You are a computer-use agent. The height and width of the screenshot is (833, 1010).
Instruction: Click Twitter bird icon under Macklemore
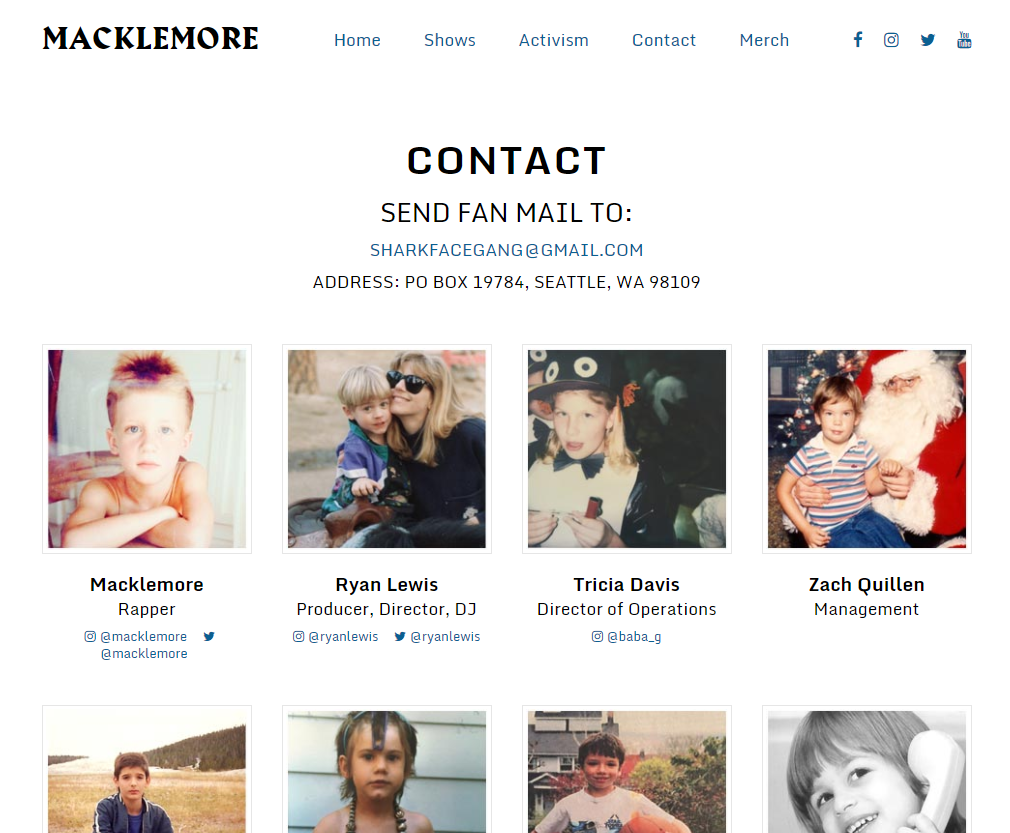[x=209, y=637]
